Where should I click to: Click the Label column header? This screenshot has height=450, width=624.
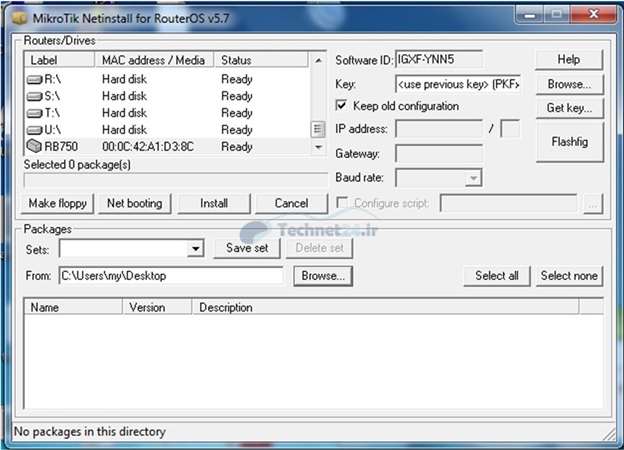coord(59,60)
